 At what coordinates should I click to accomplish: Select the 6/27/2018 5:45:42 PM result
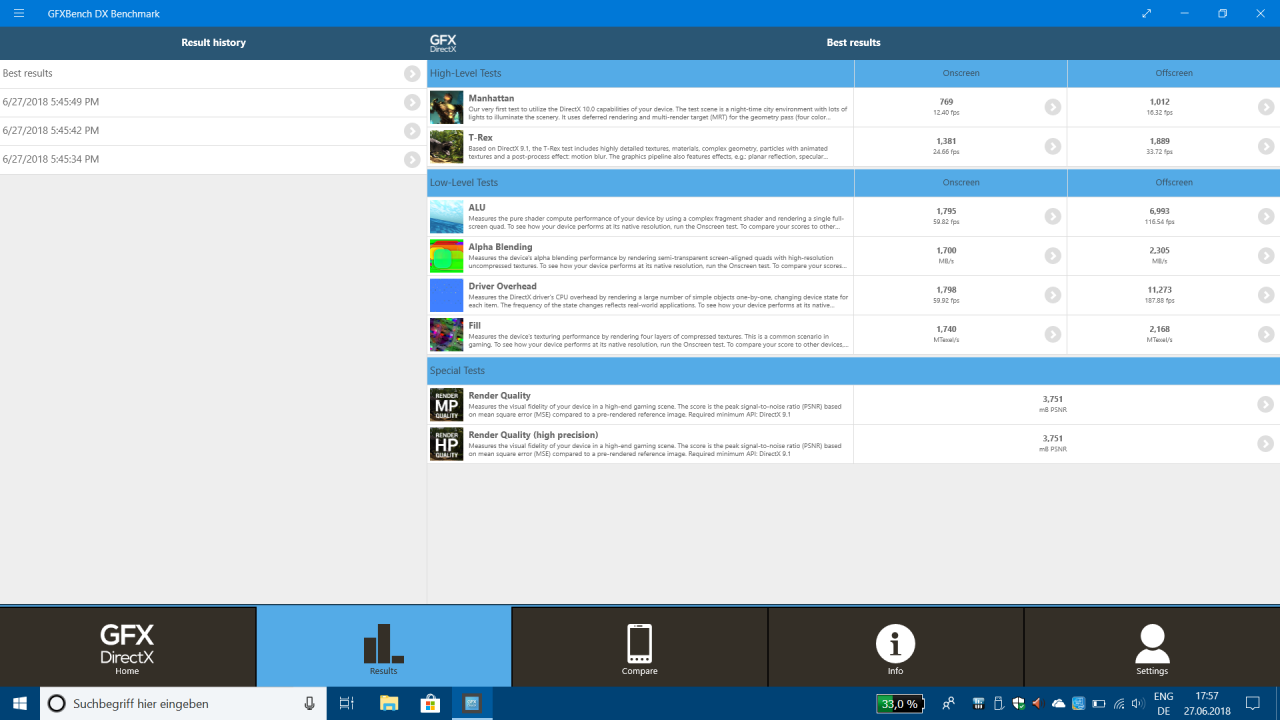[x=213, y=131]
